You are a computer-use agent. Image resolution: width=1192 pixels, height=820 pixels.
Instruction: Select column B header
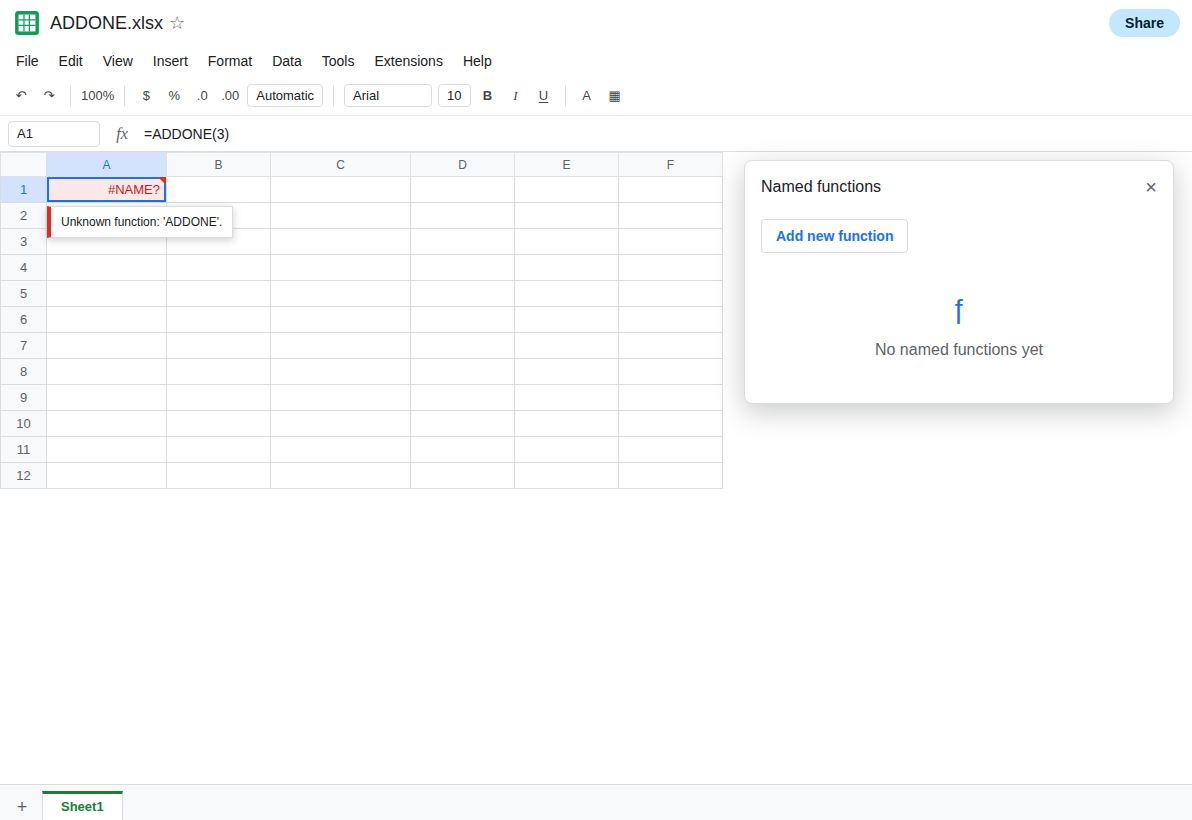click(218, 165)
